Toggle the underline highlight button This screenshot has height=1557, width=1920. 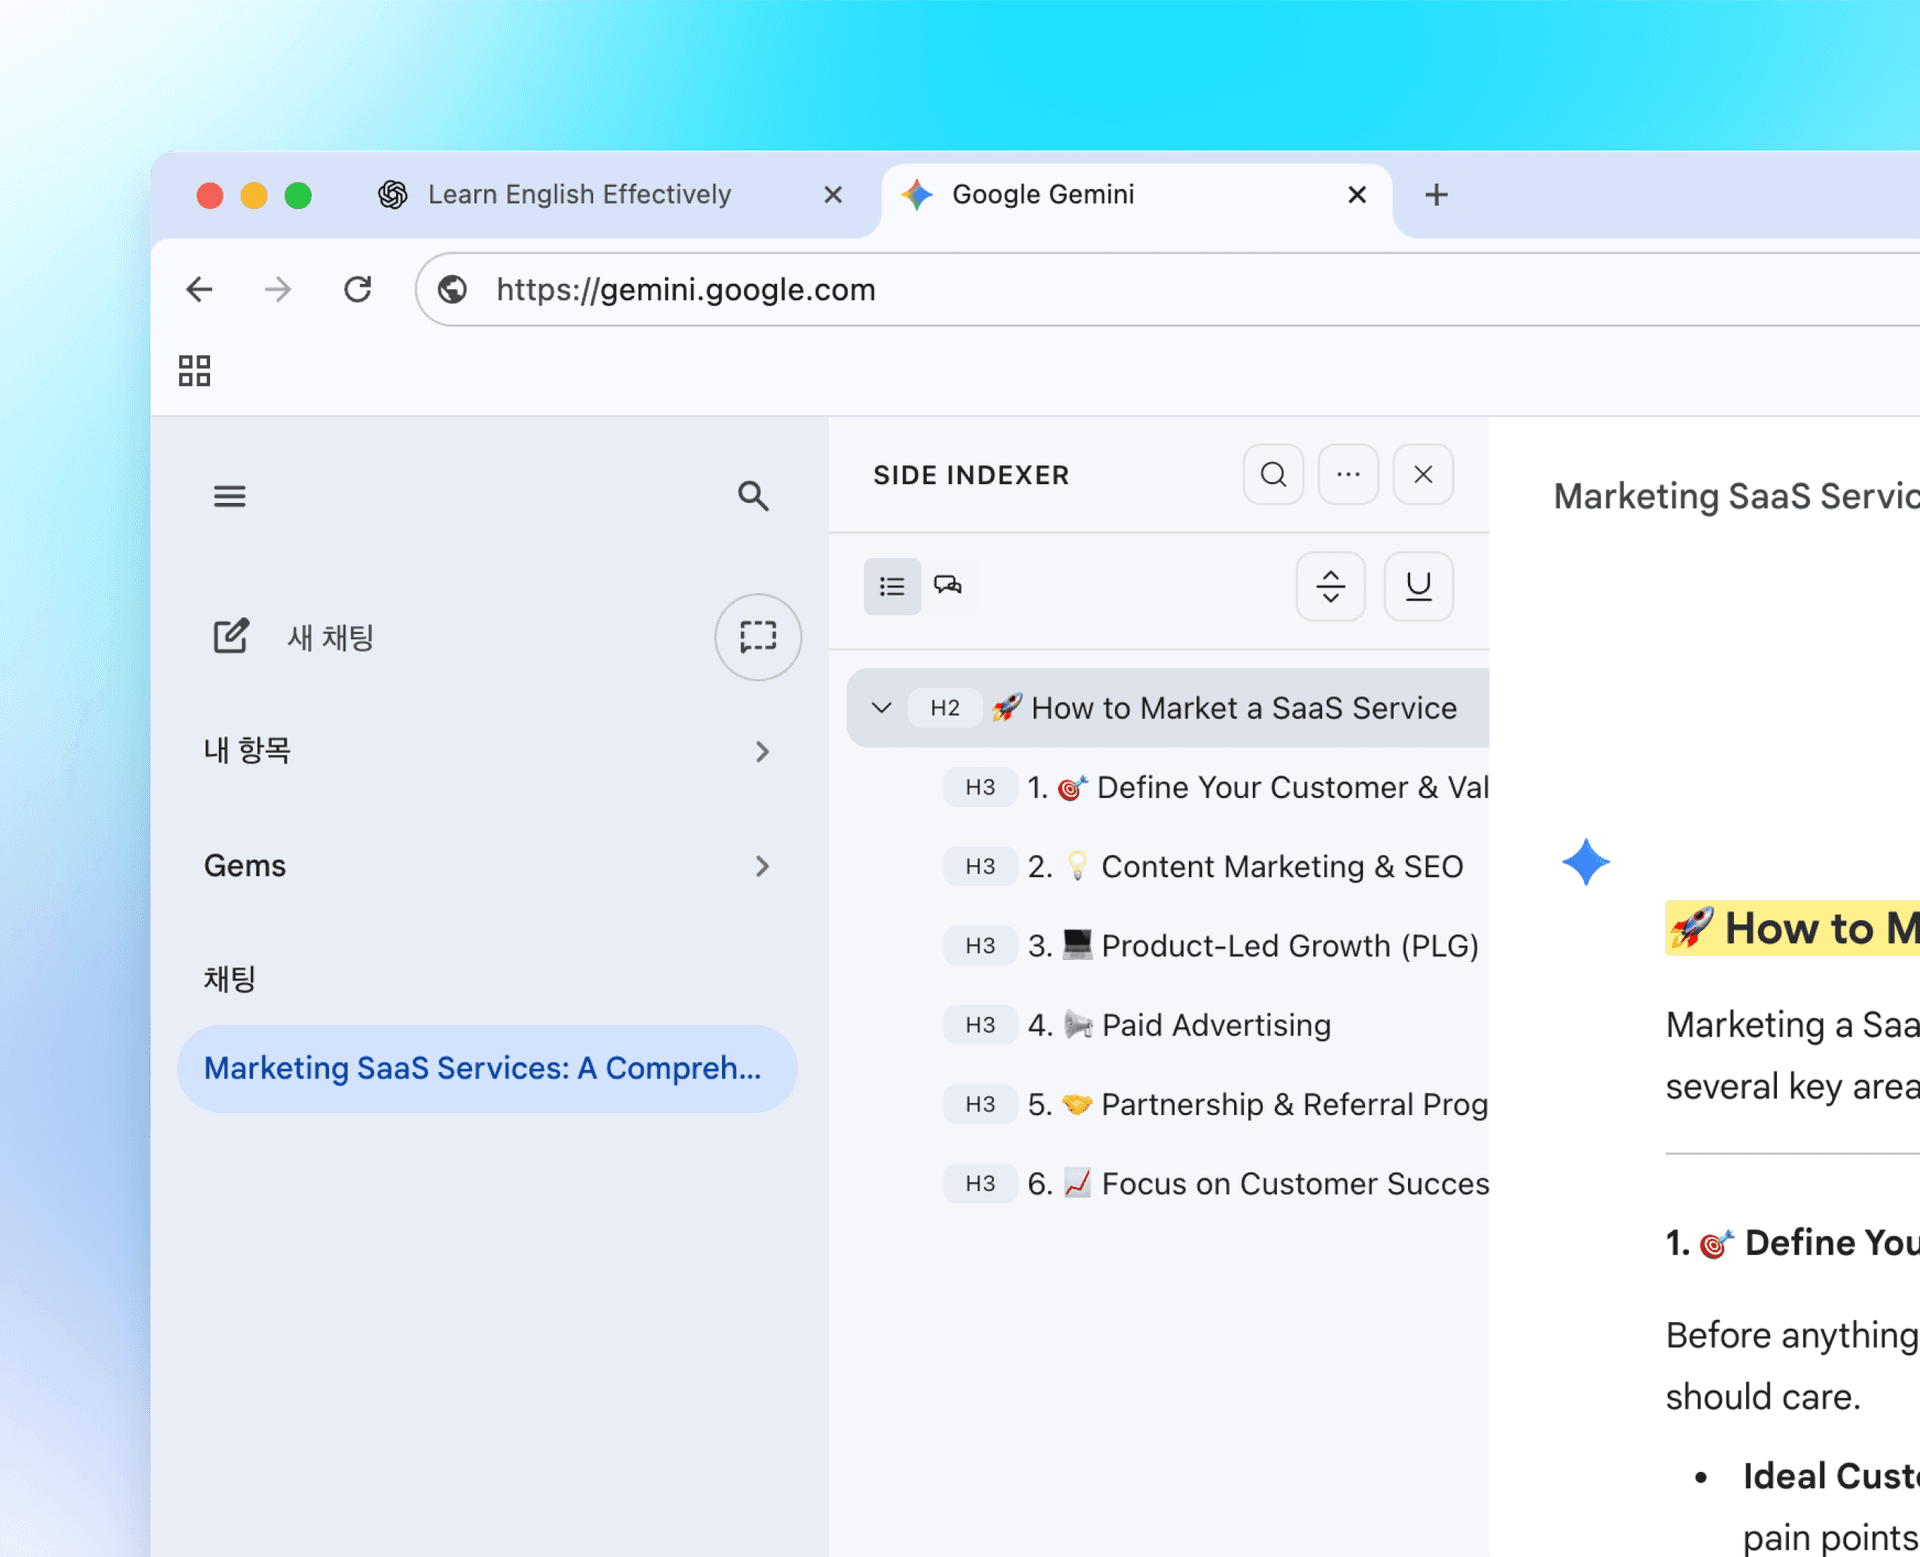click(x=1418, y=586)
